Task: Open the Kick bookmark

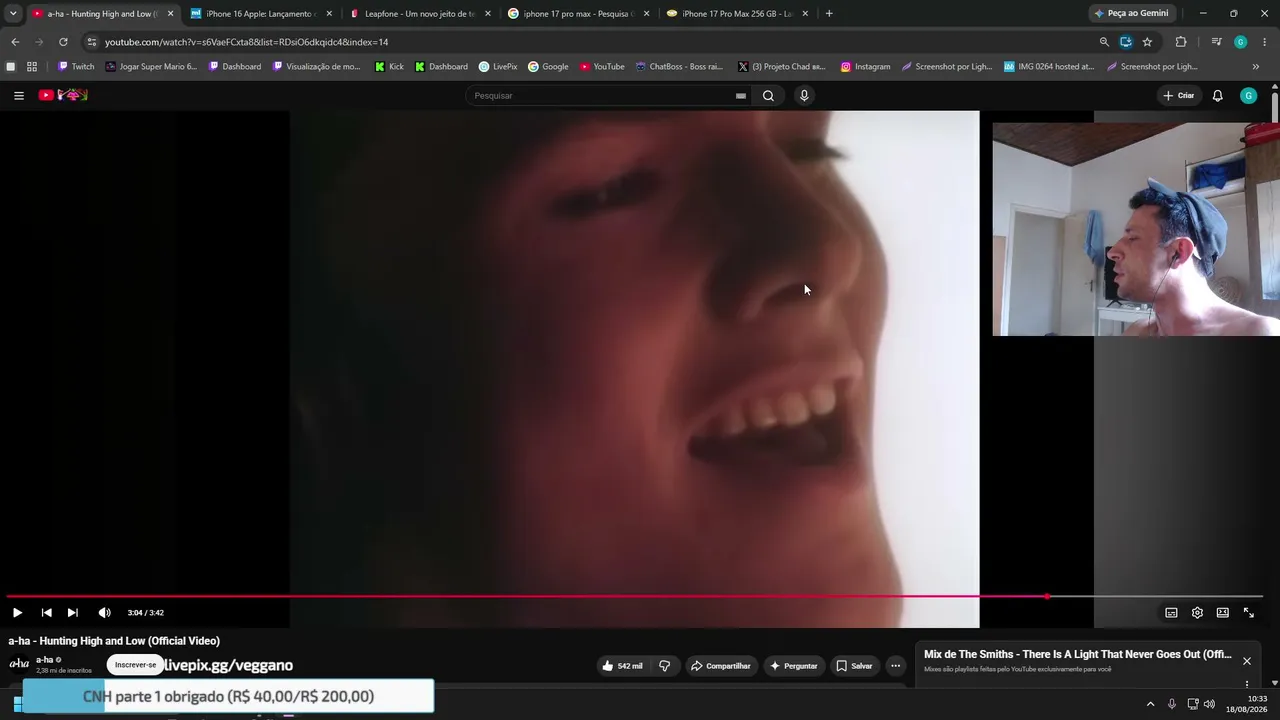Action: pos(389,67)
